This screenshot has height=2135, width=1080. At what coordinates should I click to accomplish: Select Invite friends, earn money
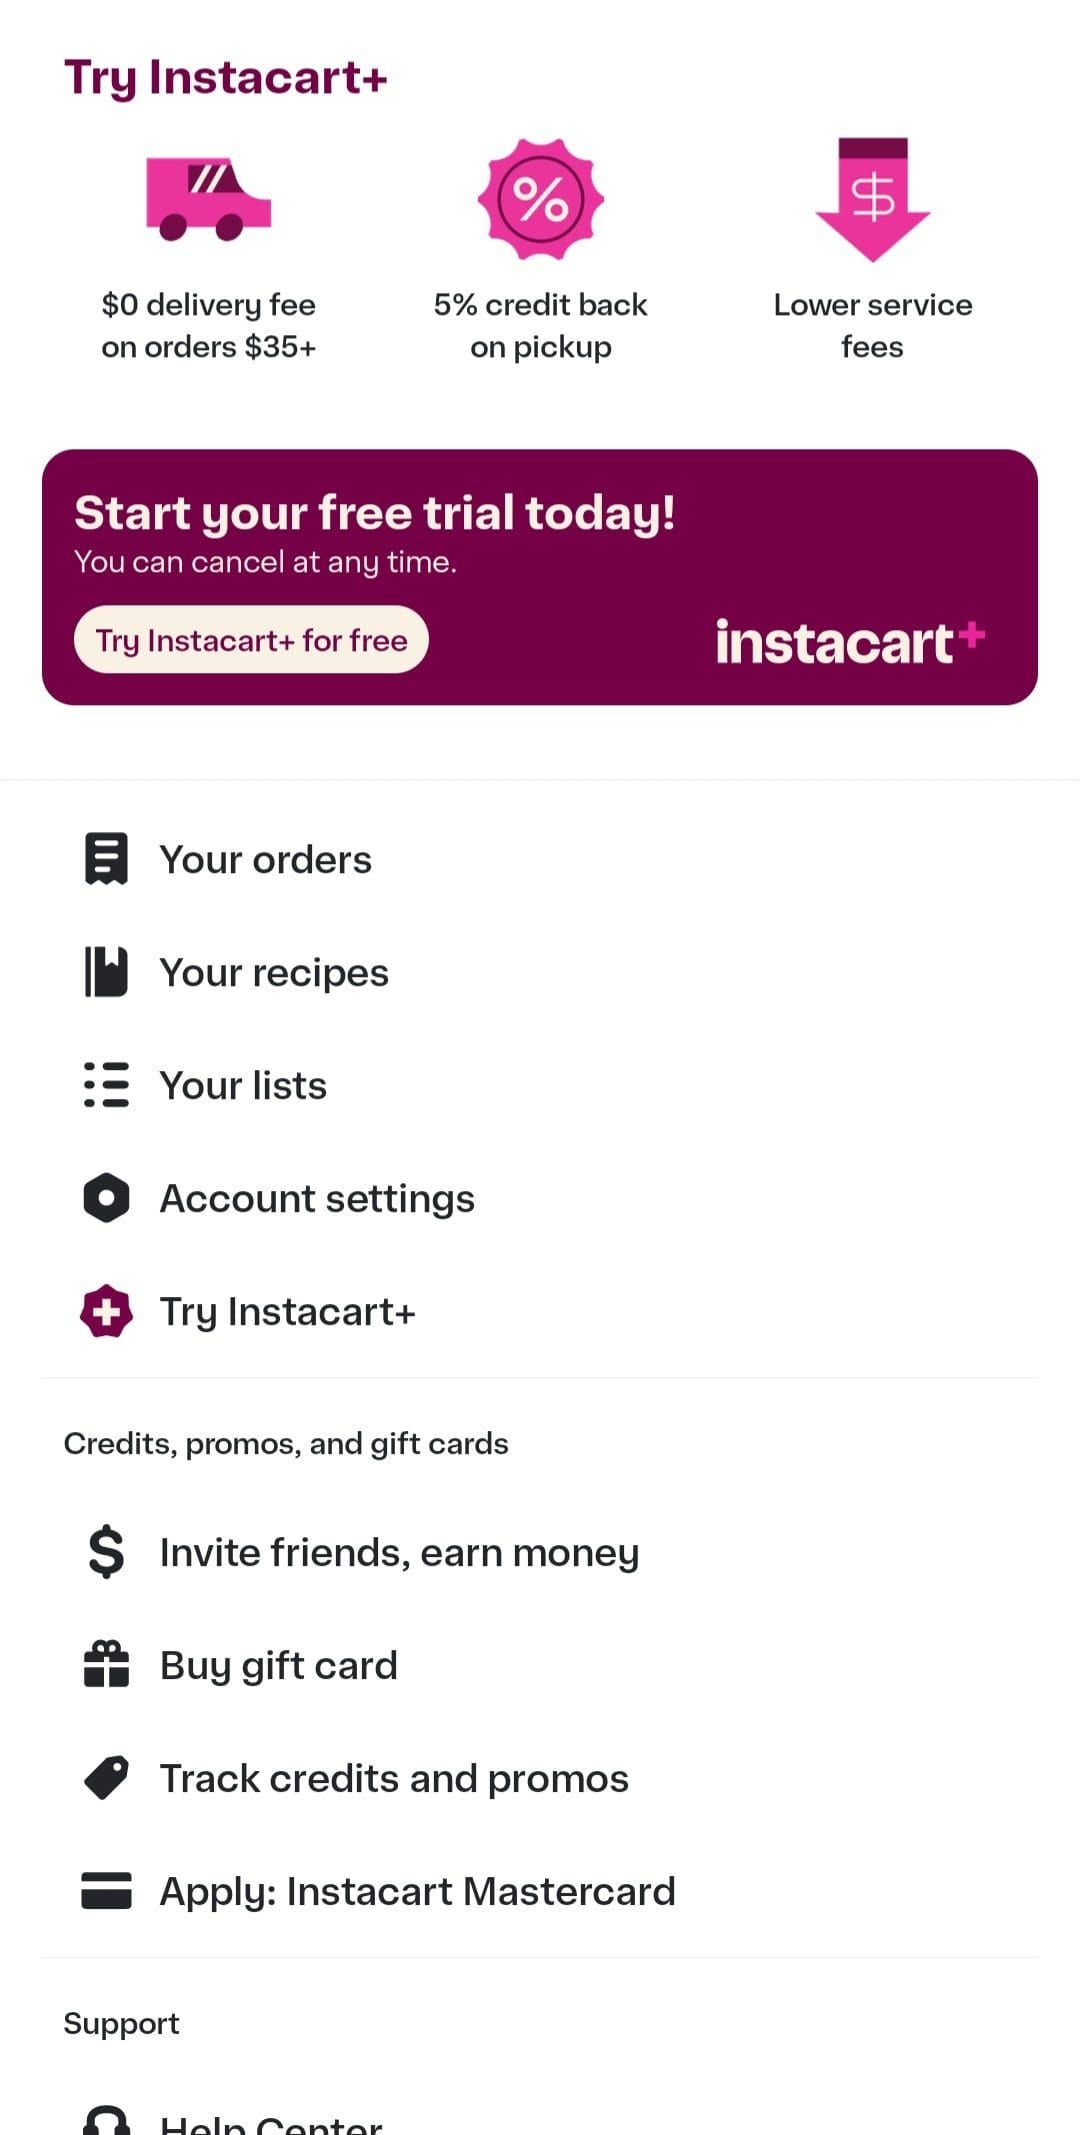399,1553
